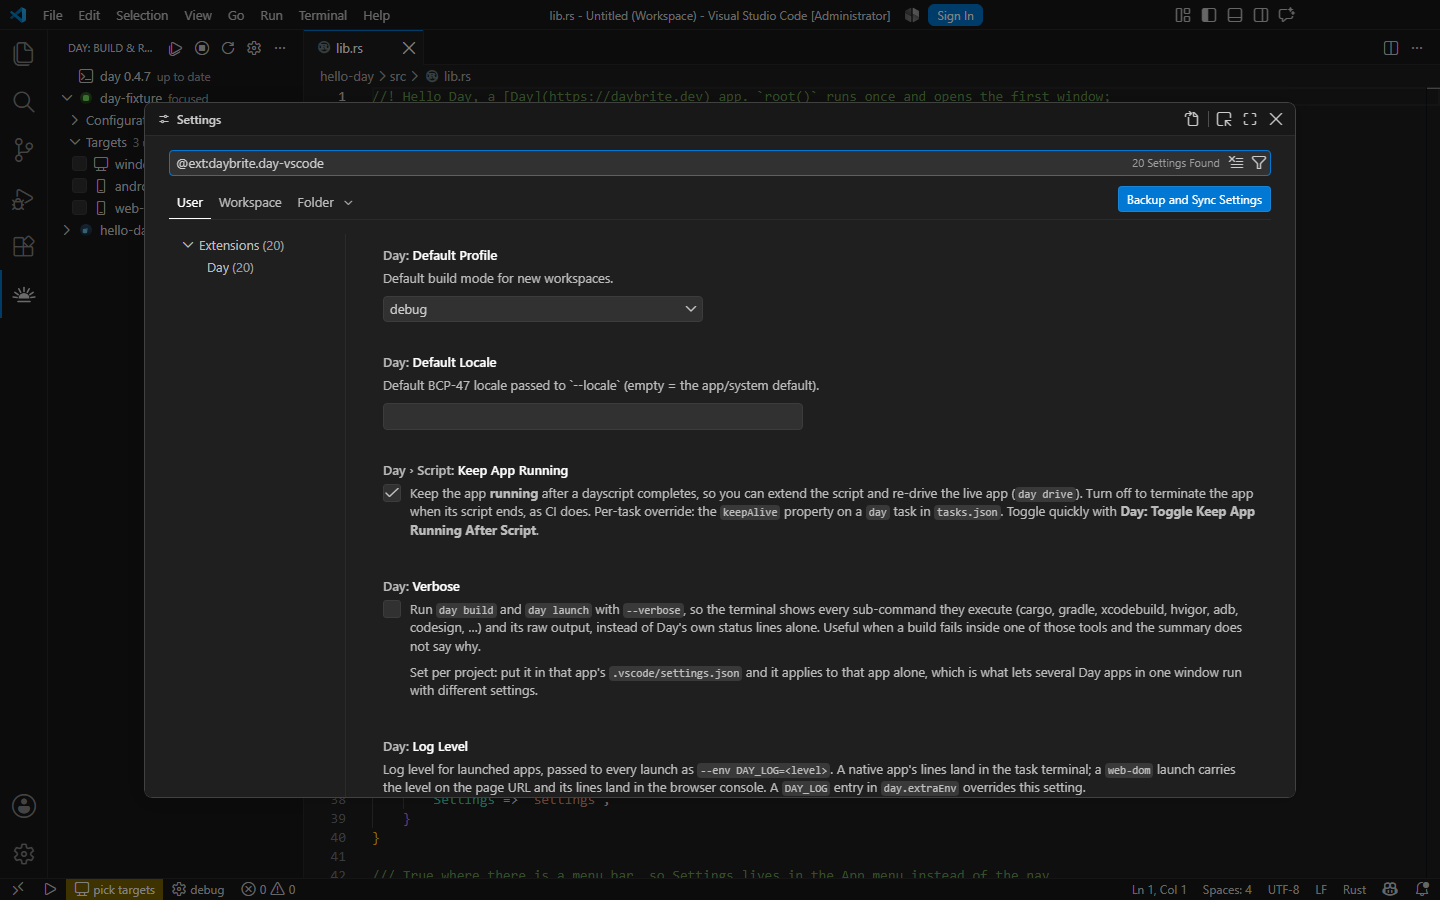The width and height of the screenshot is (1440, 900).
Task: Open the Source Control view
Action: 23,150
